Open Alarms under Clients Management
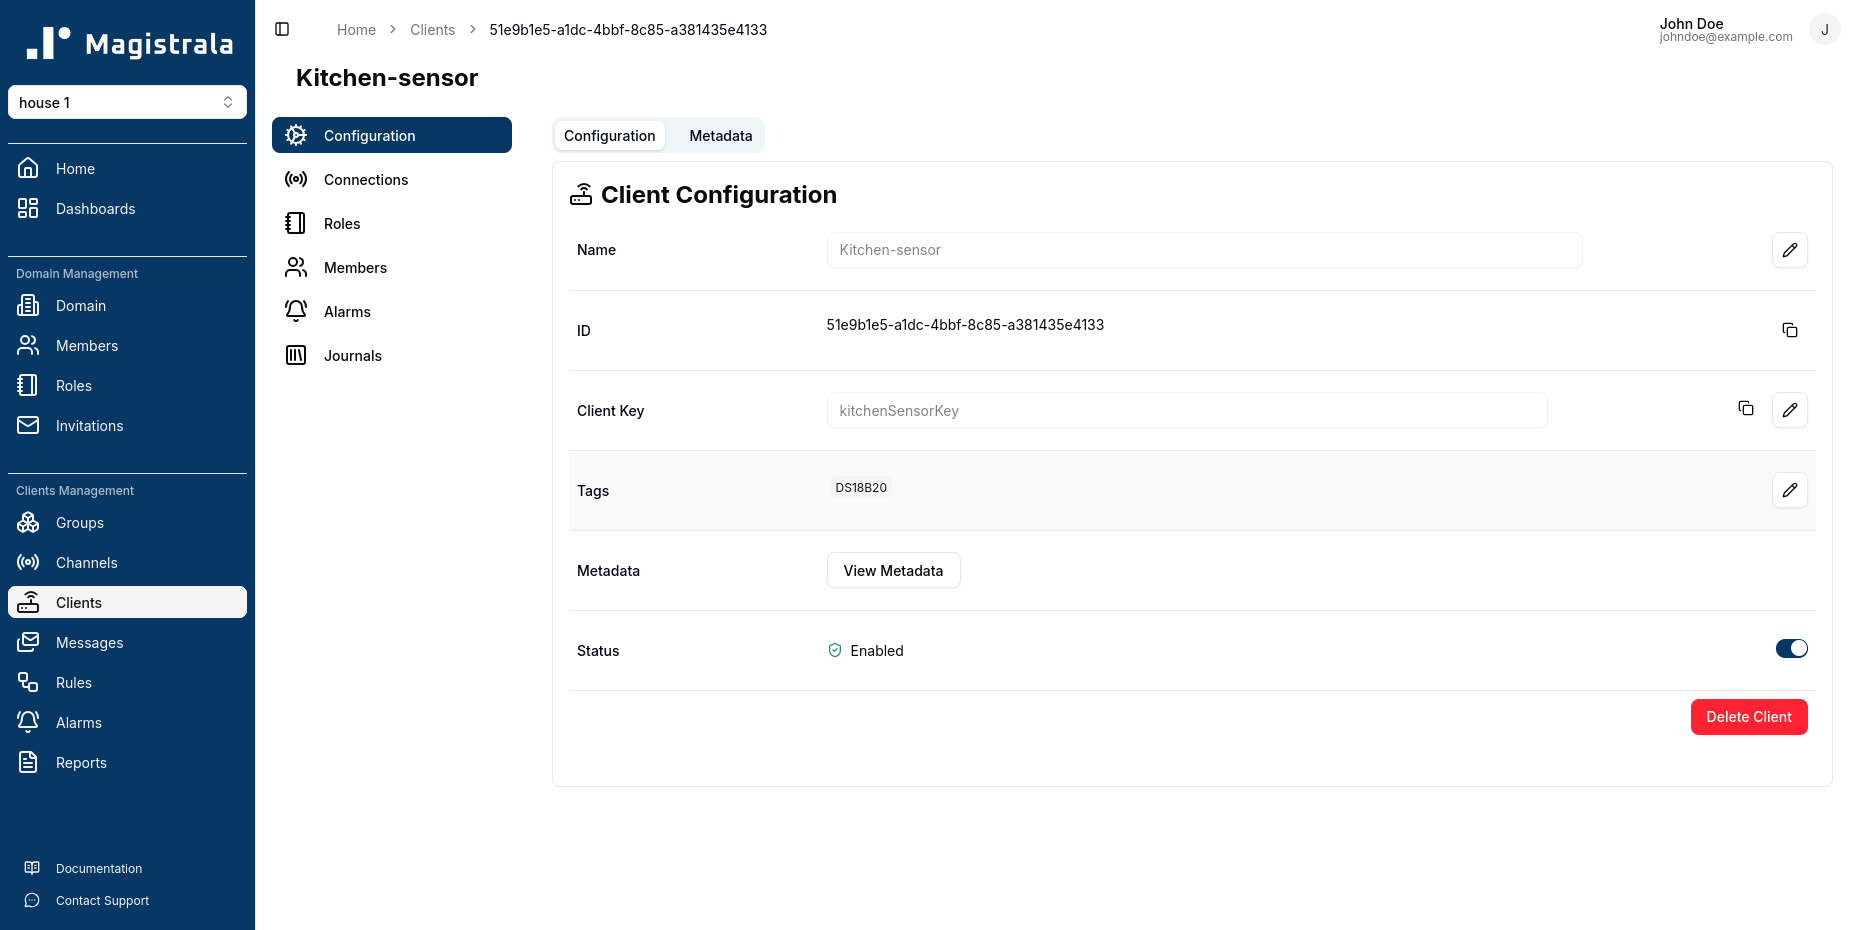The image size is (1864, 930). pyautogui.click(x=78, y=722)
